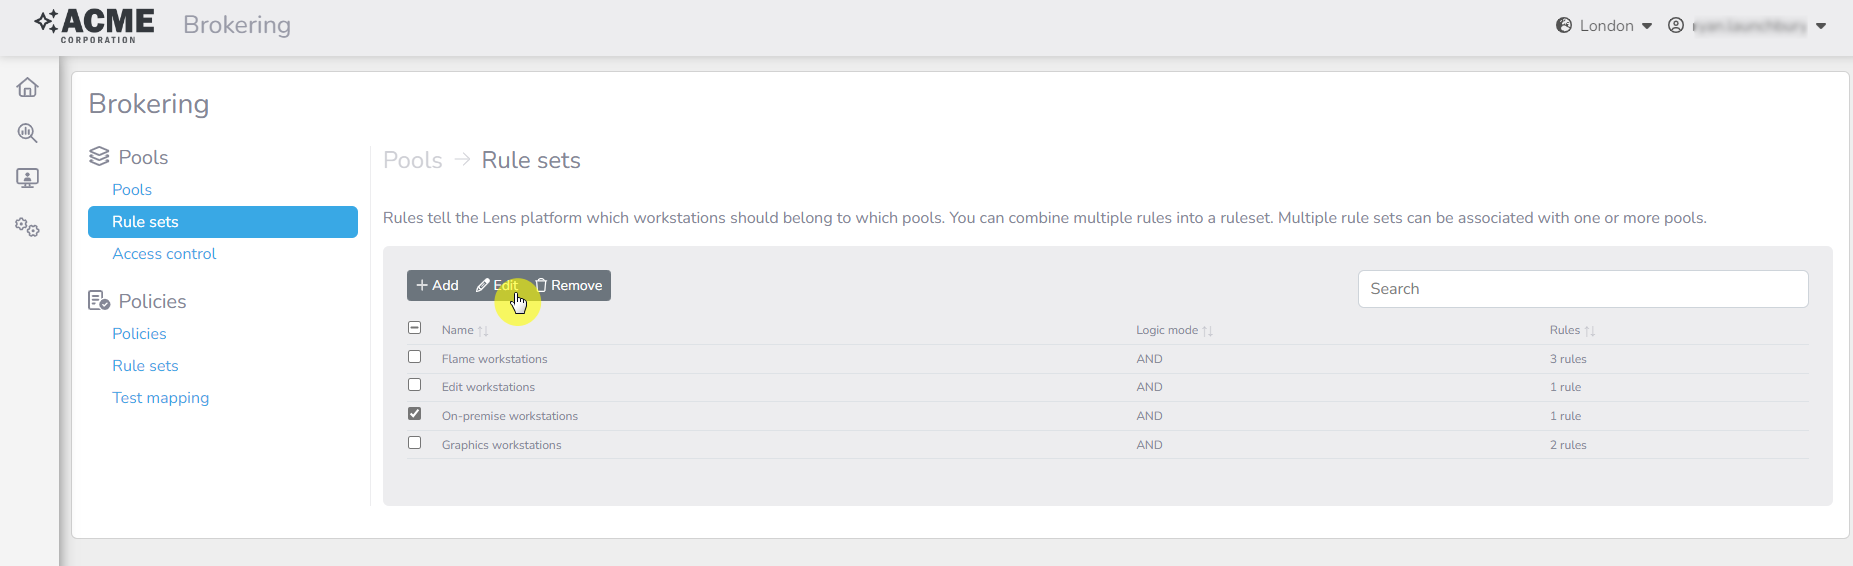The height and width of the screenshot is (566, 1853).
Task: Click the analytics magnifier sidebar icon
Action: pos(28,133)
